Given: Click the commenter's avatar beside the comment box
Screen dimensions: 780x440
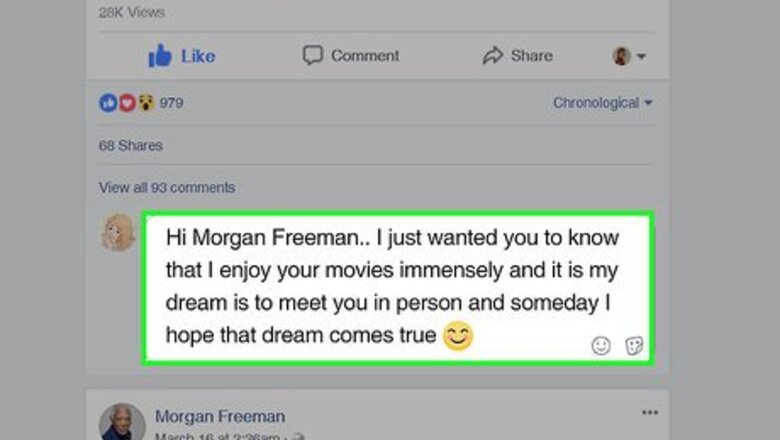Looking at the screenshot, I should coord(117,233).
